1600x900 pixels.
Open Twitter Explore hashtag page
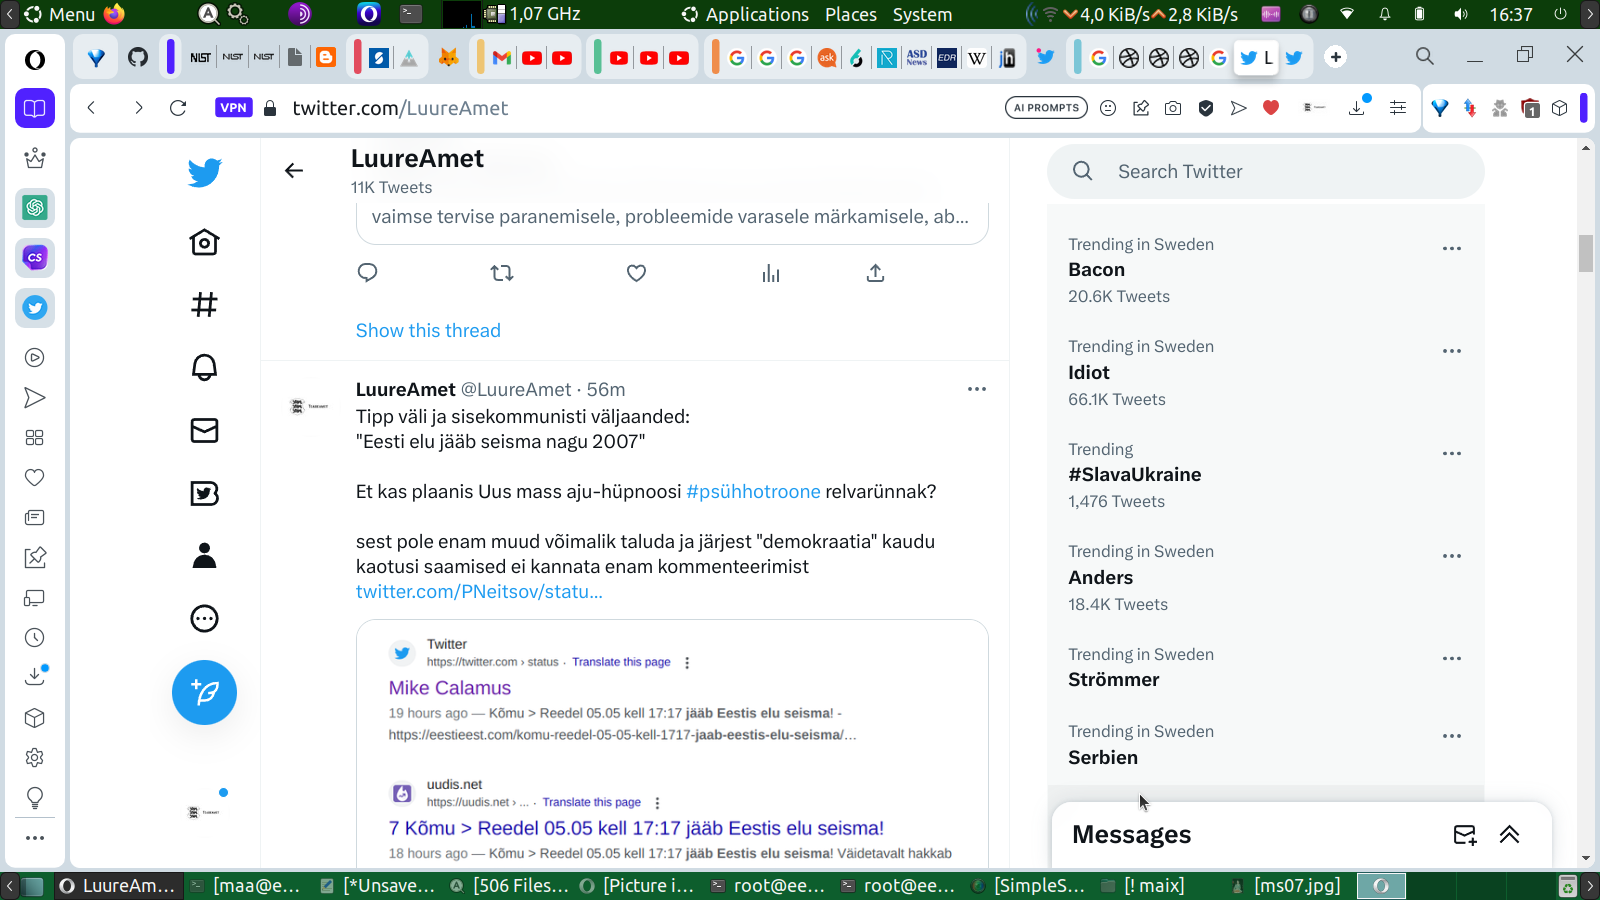pos(204,305)
